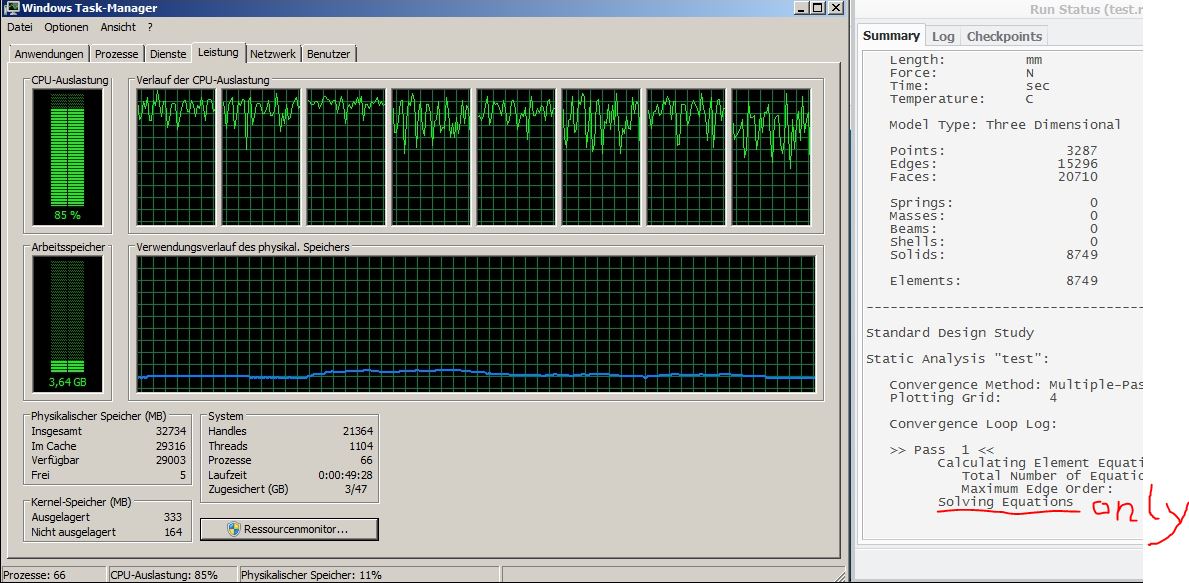
Task: Click the Handles value 21364
Action: [358, 431]
